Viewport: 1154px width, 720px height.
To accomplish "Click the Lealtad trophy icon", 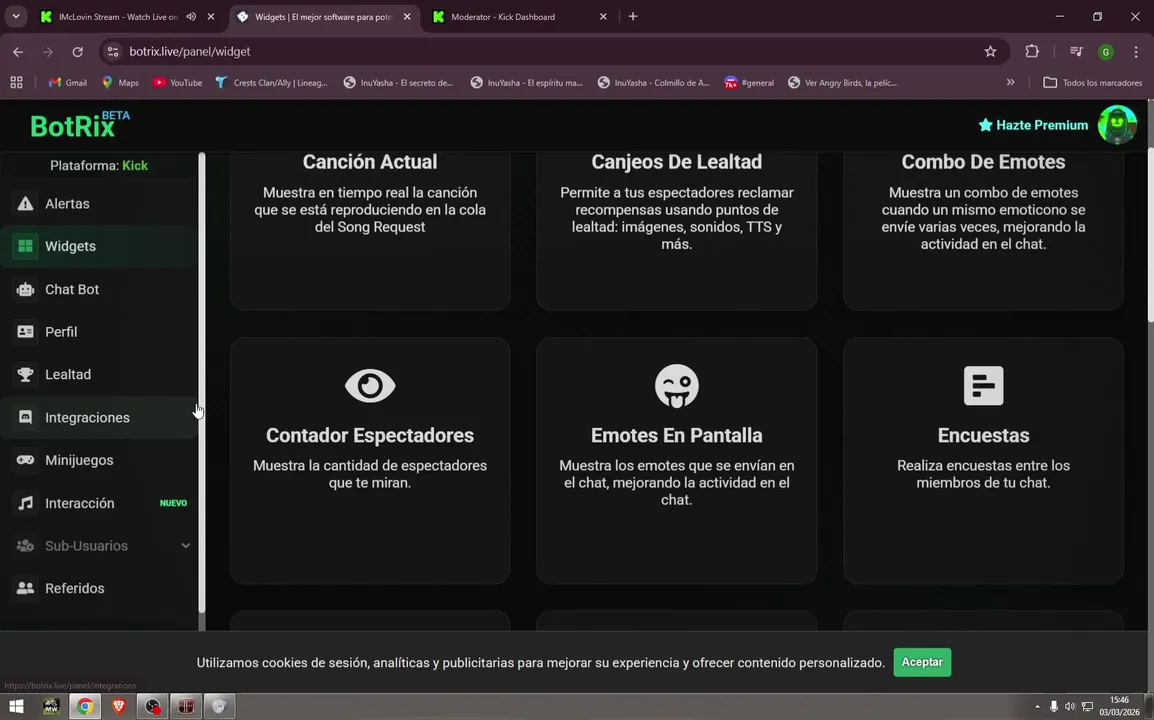I will tap(25, 375).
